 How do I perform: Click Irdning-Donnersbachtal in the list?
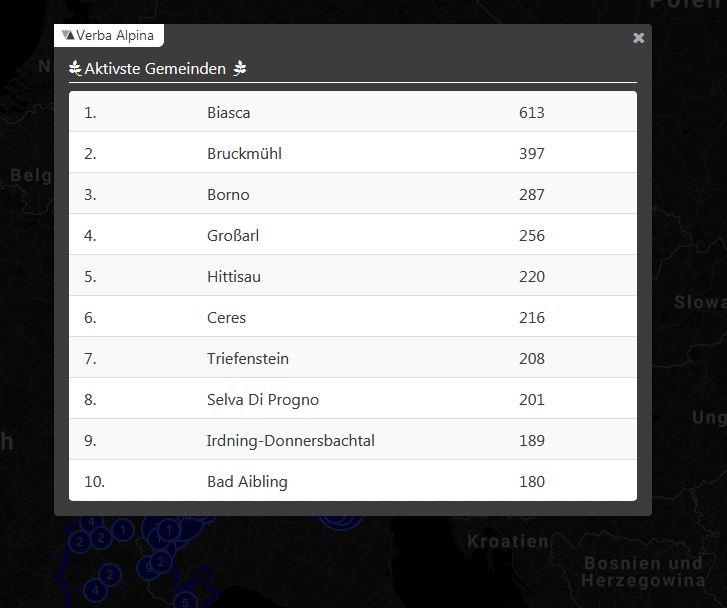point(291,441)
